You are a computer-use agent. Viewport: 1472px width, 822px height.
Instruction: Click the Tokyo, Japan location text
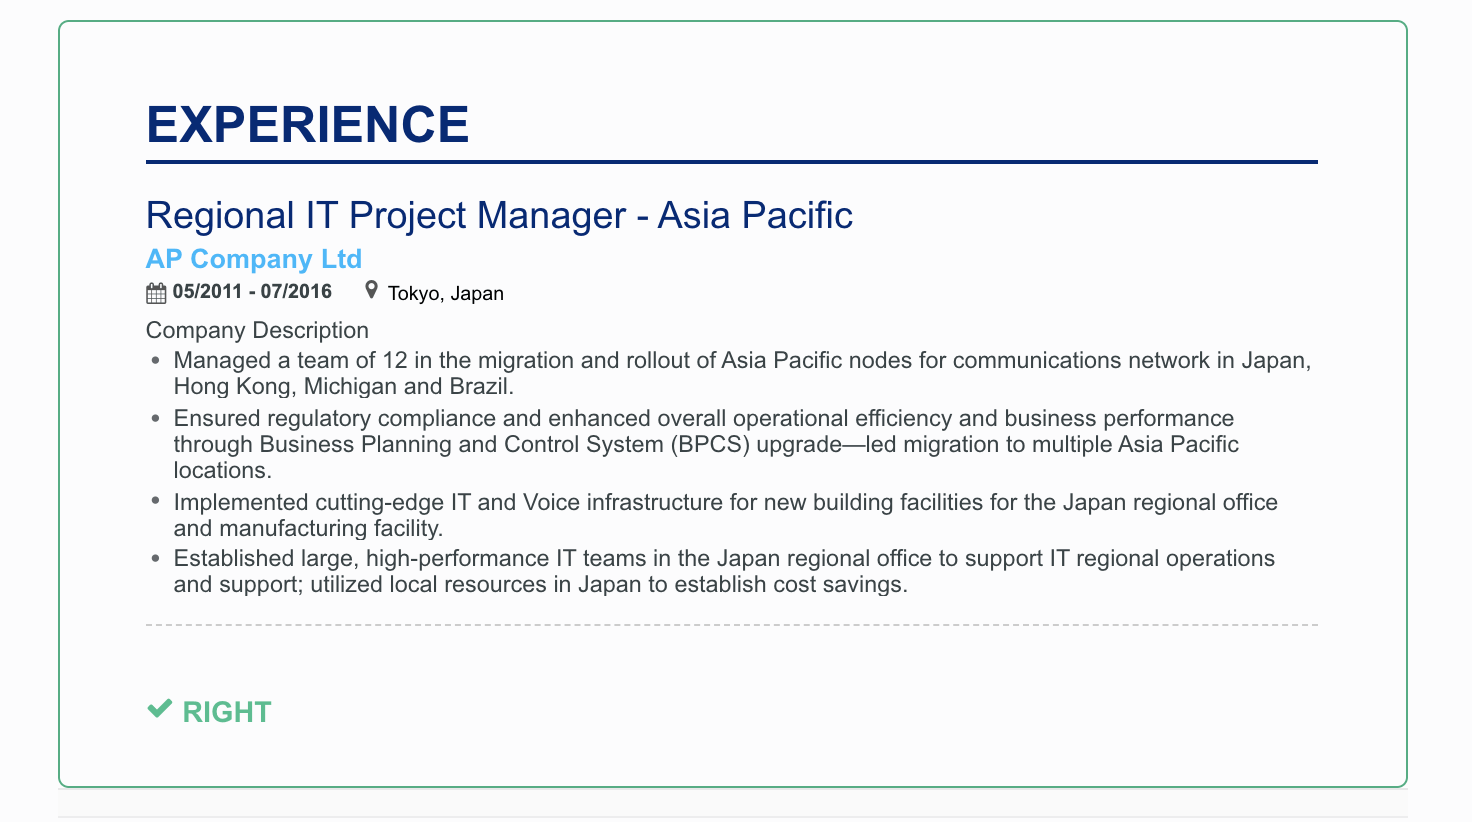446,294
